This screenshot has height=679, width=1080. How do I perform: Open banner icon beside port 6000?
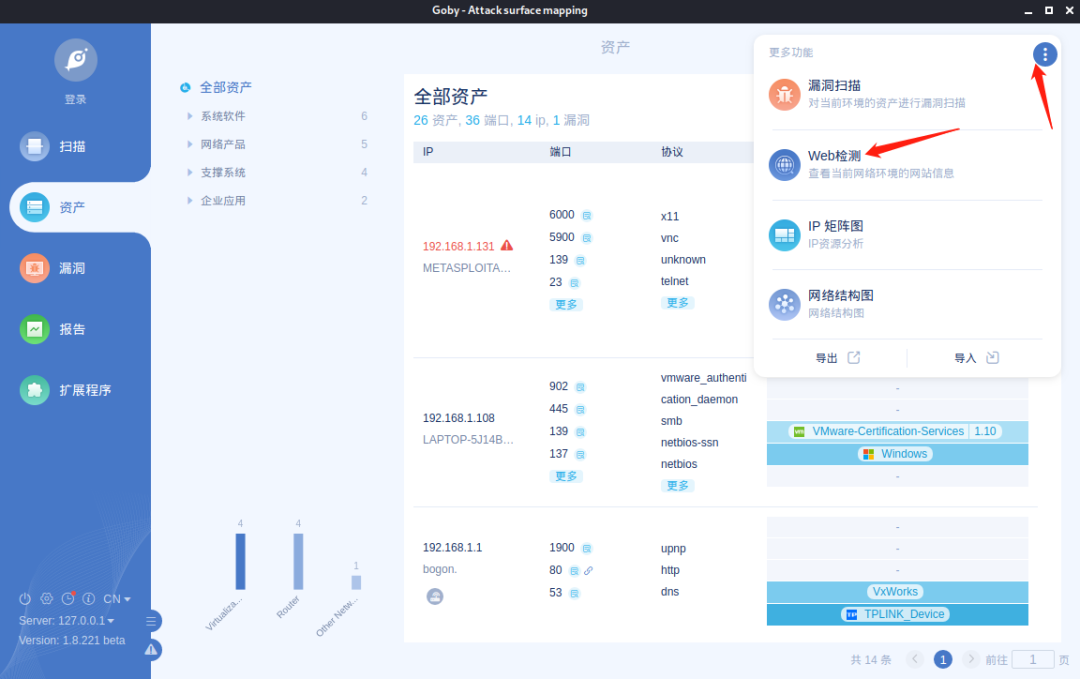click(587, 216)
